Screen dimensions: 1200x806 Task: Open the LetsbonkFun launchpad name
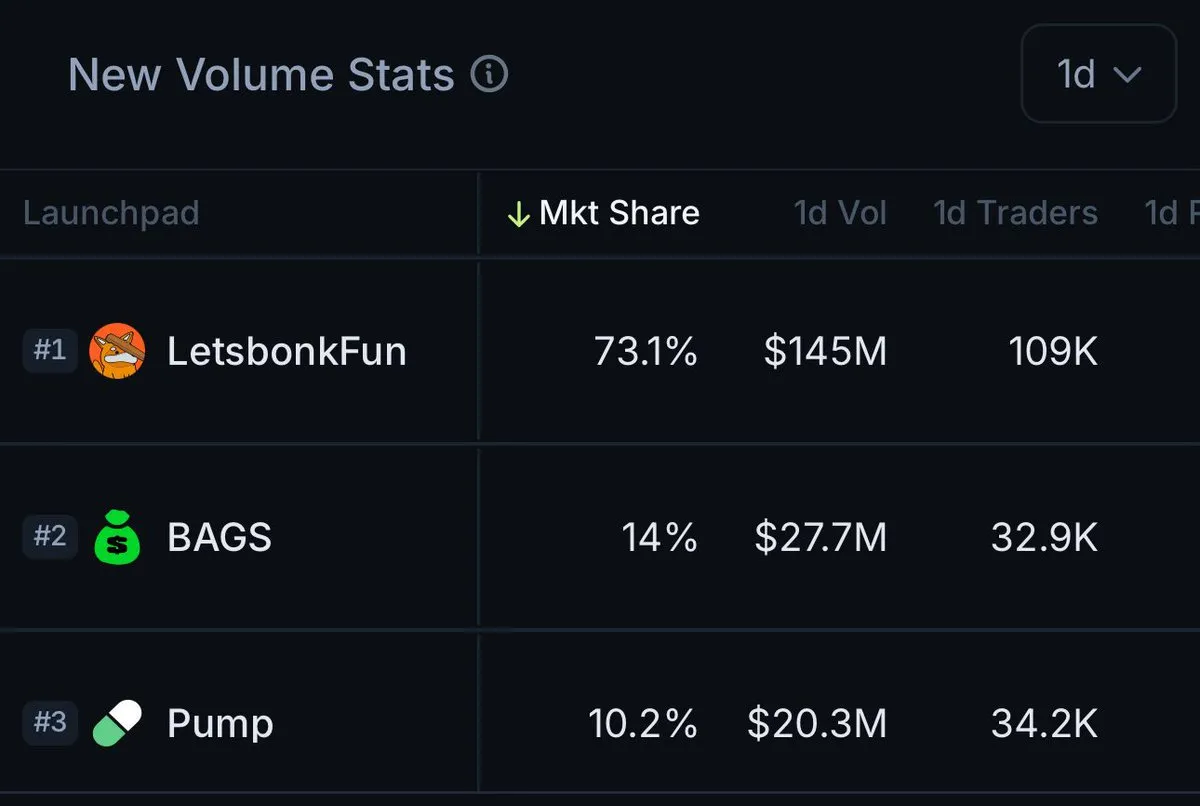[x=287, y=351]
